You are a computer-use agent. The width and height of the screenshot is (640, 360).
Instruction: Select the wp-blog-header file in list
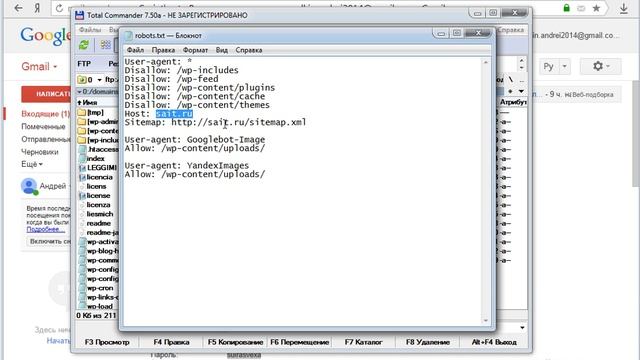[x=98, y=251]
